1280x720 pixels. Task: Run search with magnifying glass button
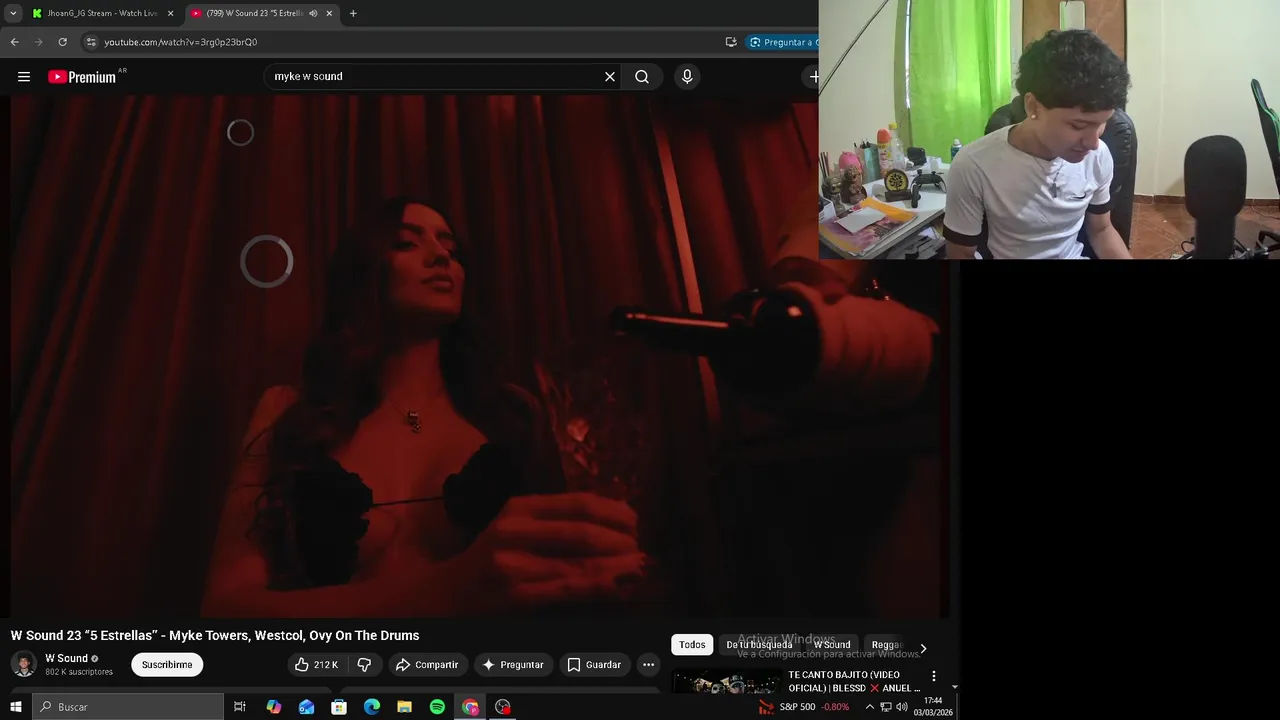642,77
